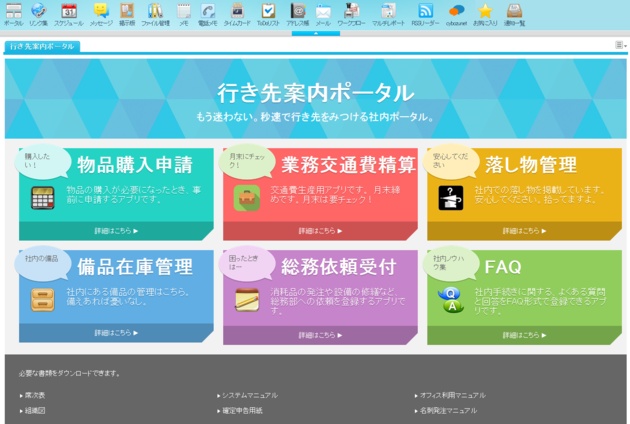
Task: Select the 行き先案内ポータル tab
Action: (x=42, y=47)
